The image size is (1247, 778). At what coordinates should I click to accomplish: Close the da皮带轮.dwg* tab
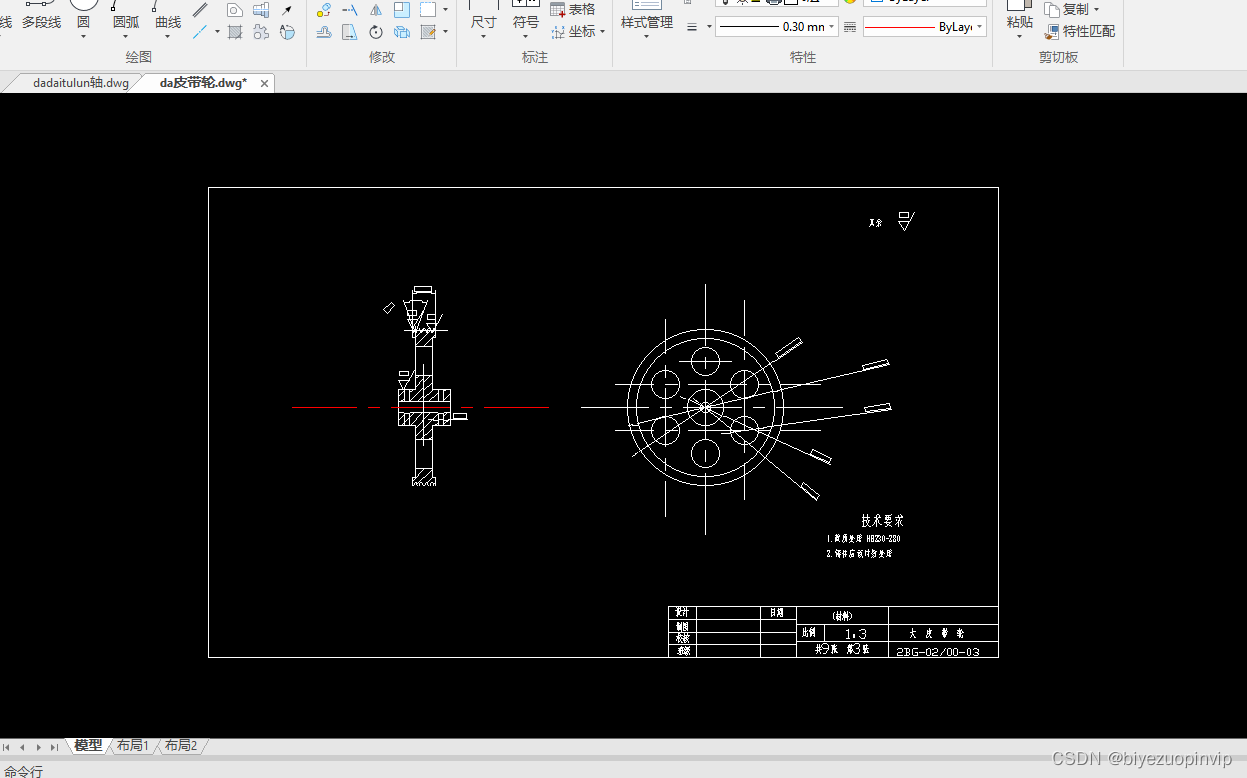tap(264, 84)
